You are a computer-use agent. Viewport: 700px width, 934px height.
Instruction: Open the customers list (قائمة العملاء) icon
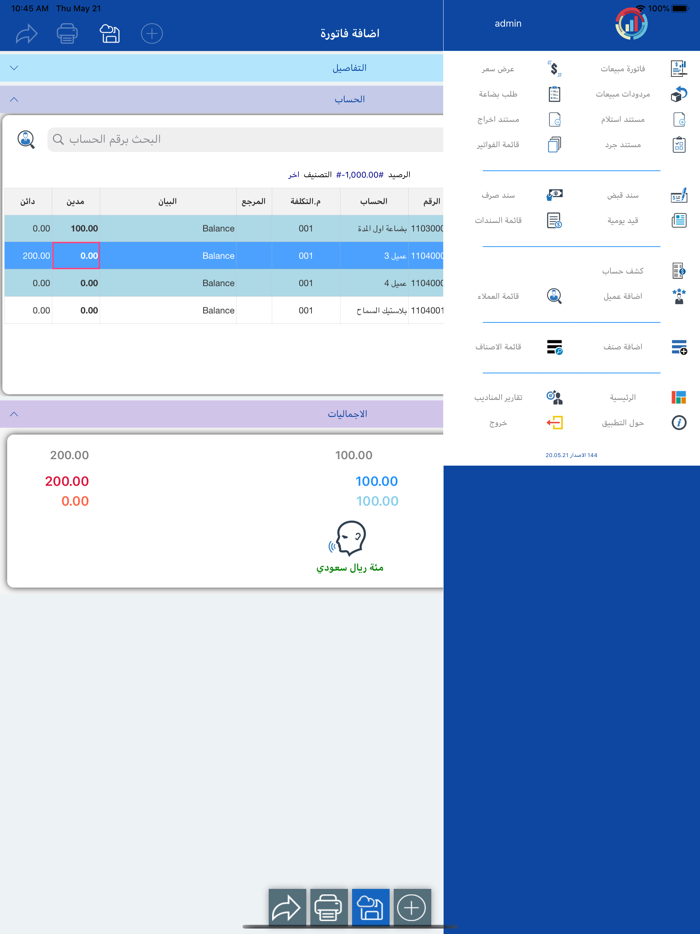(x=555, y=296)
